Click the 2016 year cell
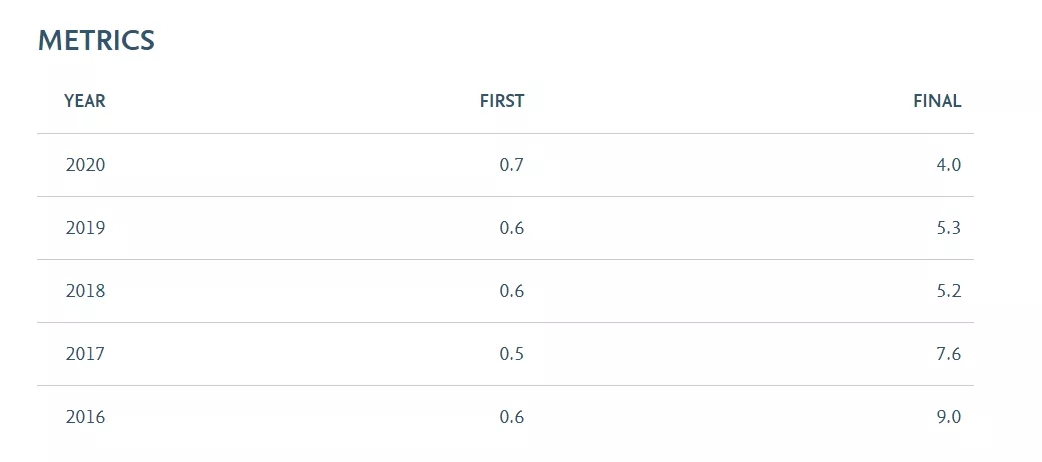 pyautogui.click(x=85, y=417)
